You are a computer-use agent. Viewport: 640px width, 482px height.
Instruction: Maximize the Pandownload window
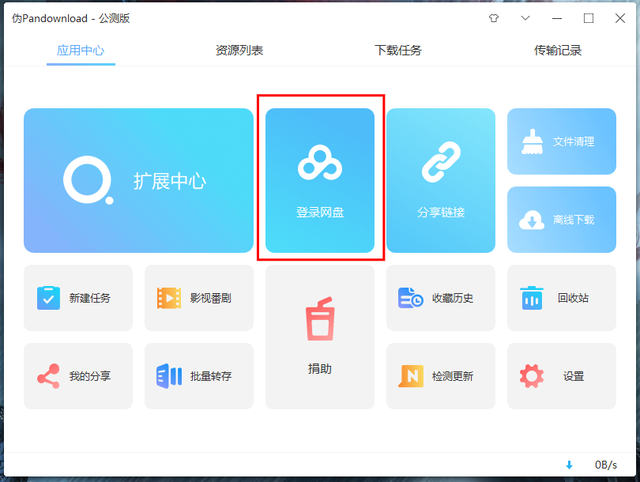pyautogui.click(x=589, y=18)
